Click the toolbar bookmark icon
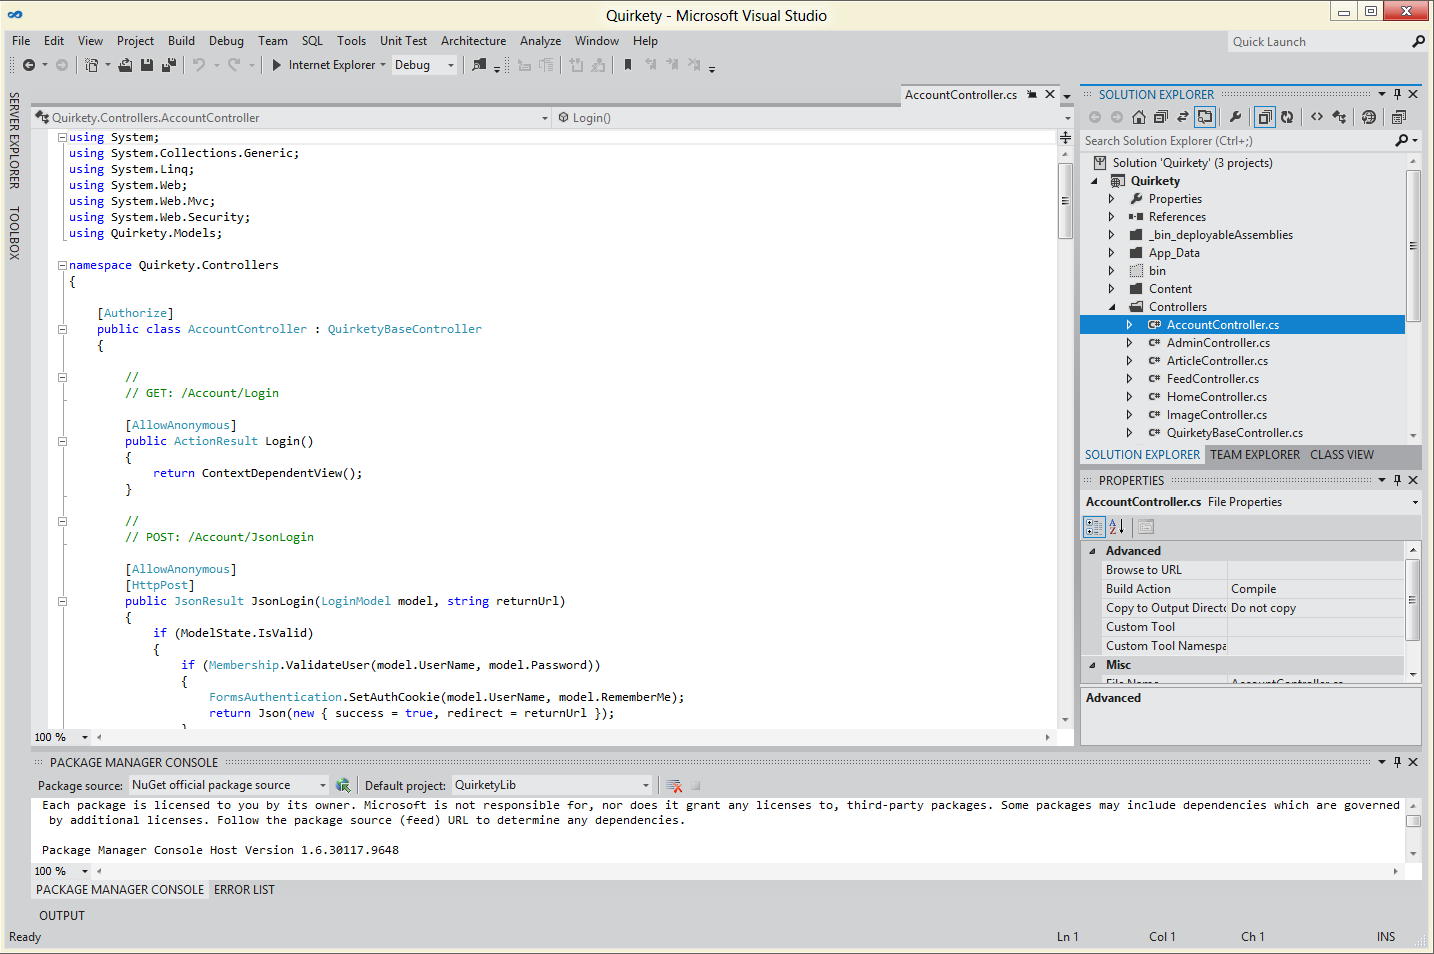The width and height of the screenshot is (1434, 954). (x=628, y=65)
